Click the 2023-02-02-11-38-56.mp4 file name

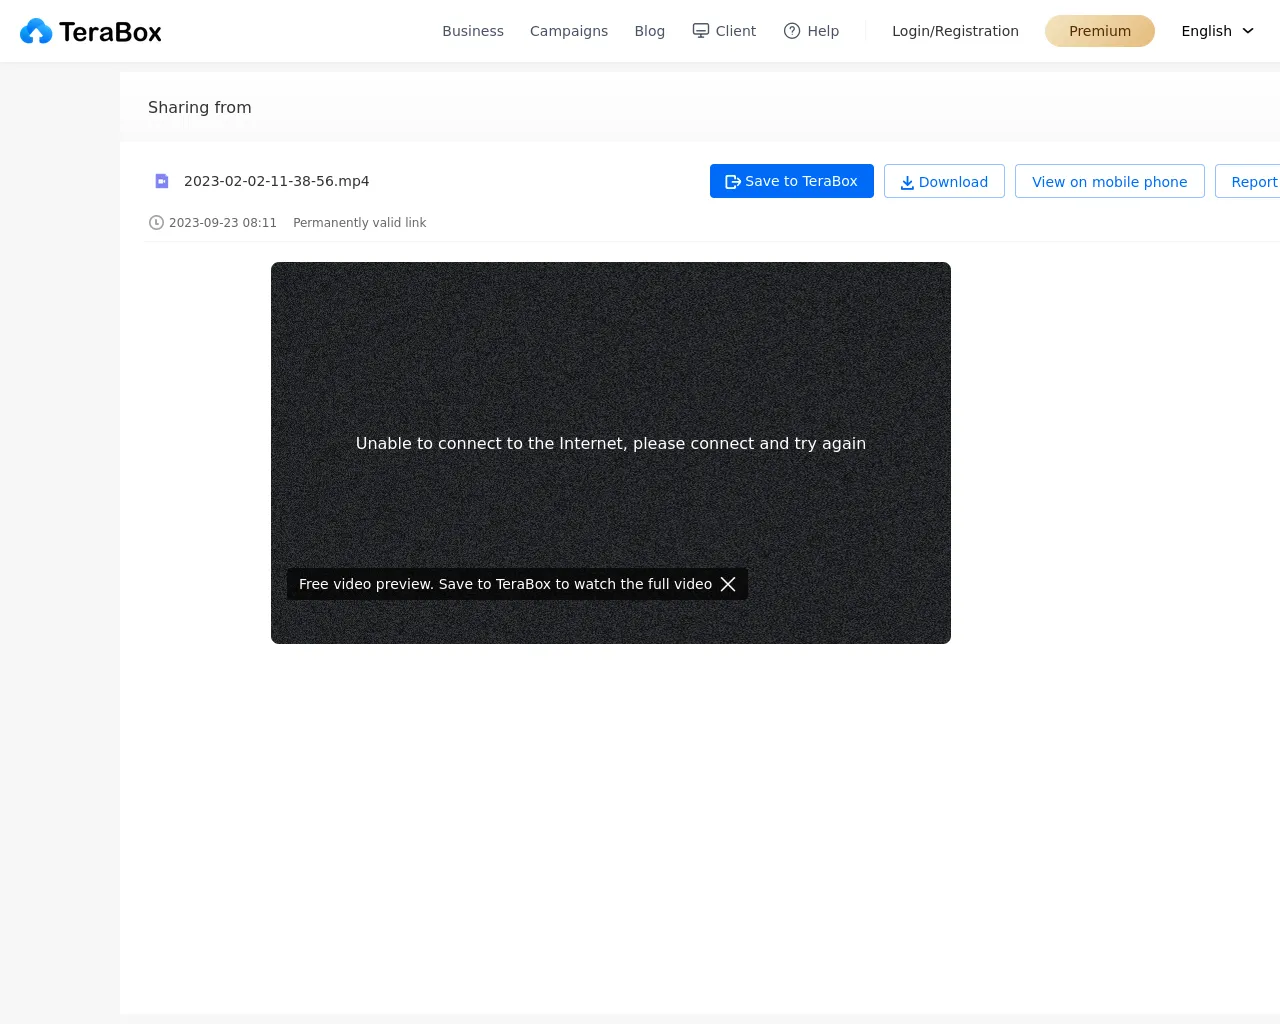277,181
